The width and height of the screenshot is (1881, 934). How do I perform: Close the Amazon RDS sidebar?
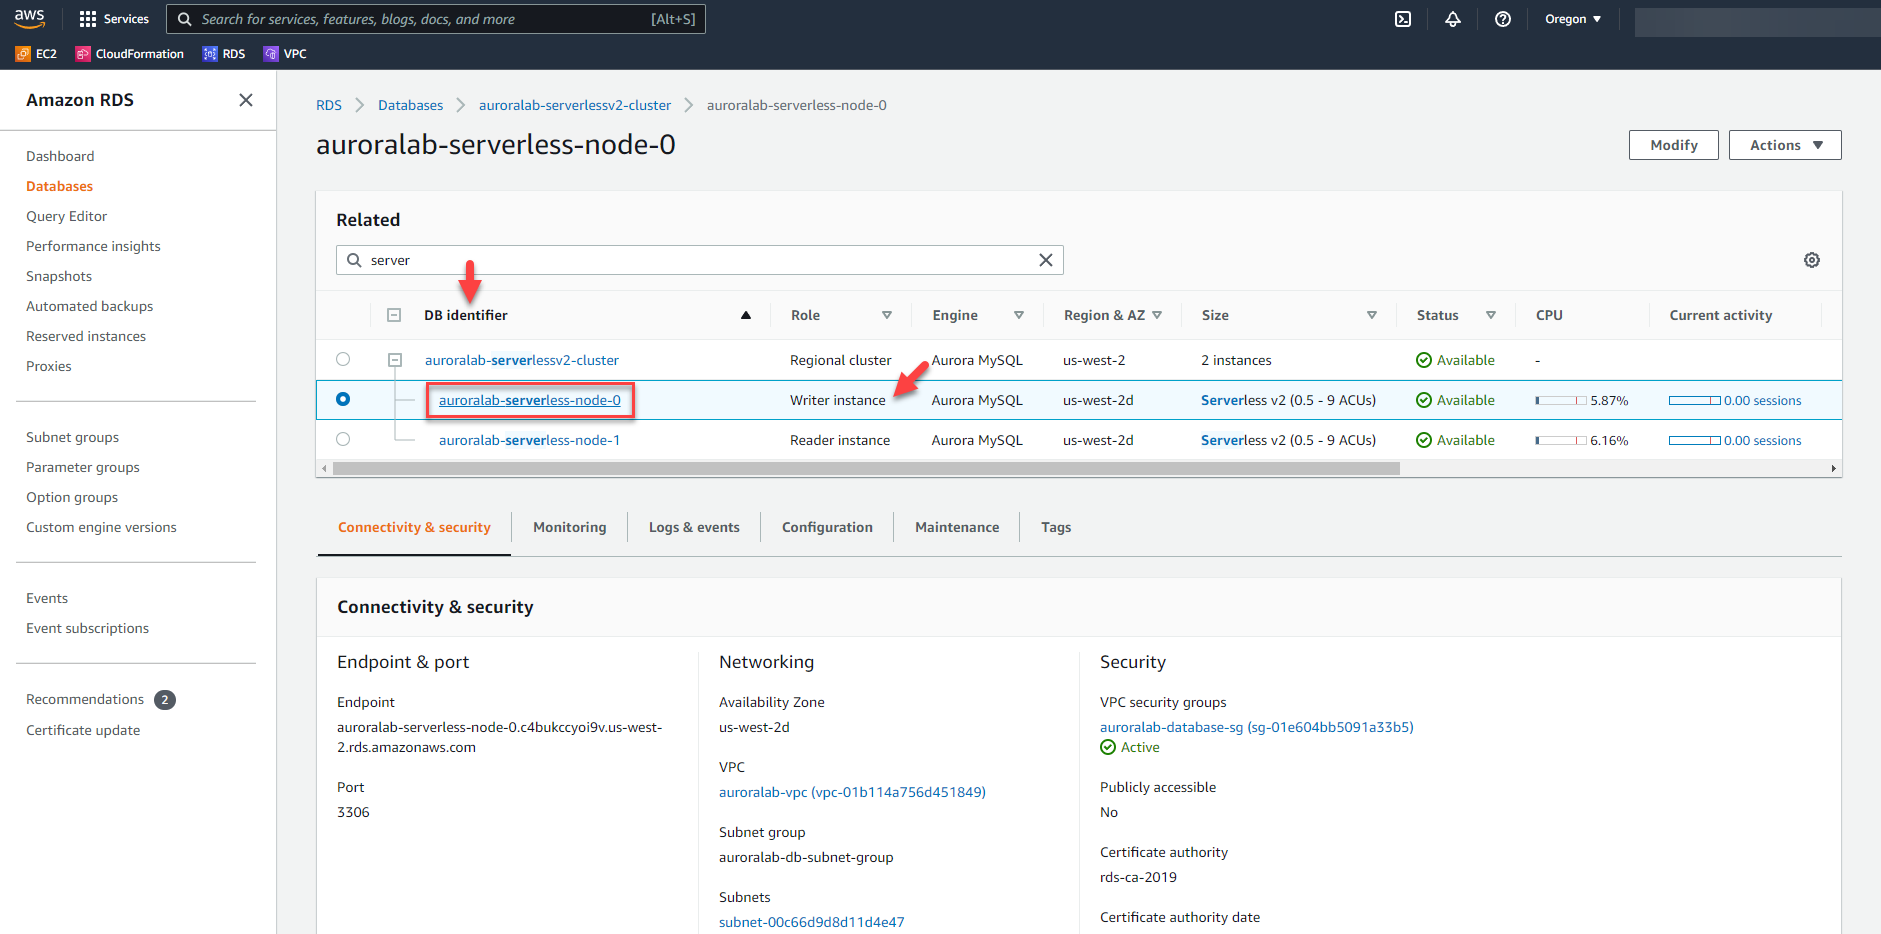[246, 100]
